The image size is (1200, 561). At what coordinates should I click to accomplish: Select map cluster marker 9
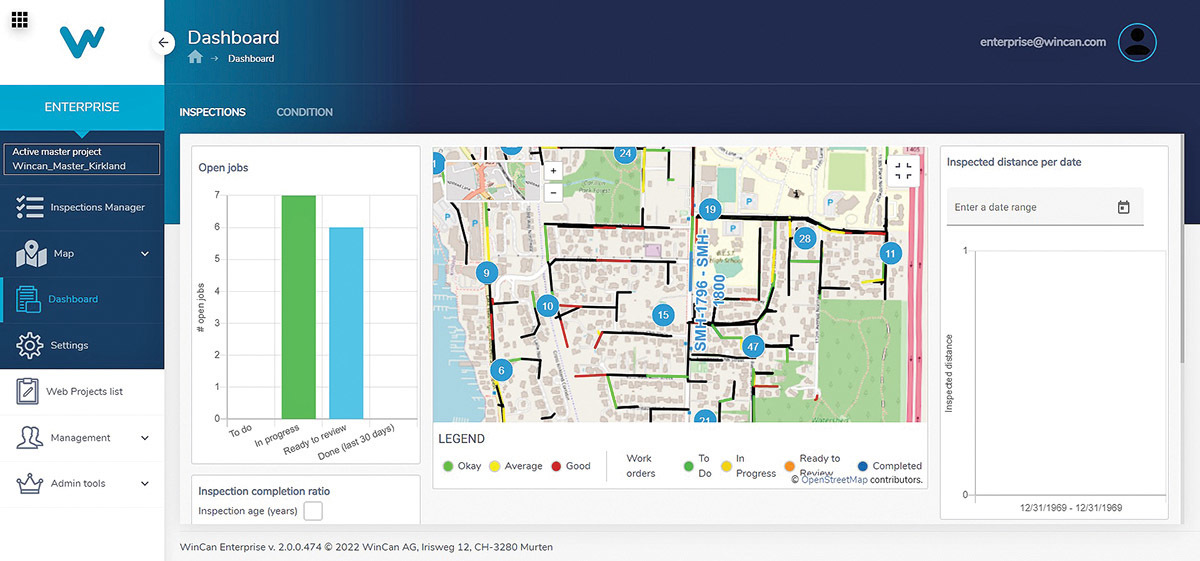486,272
